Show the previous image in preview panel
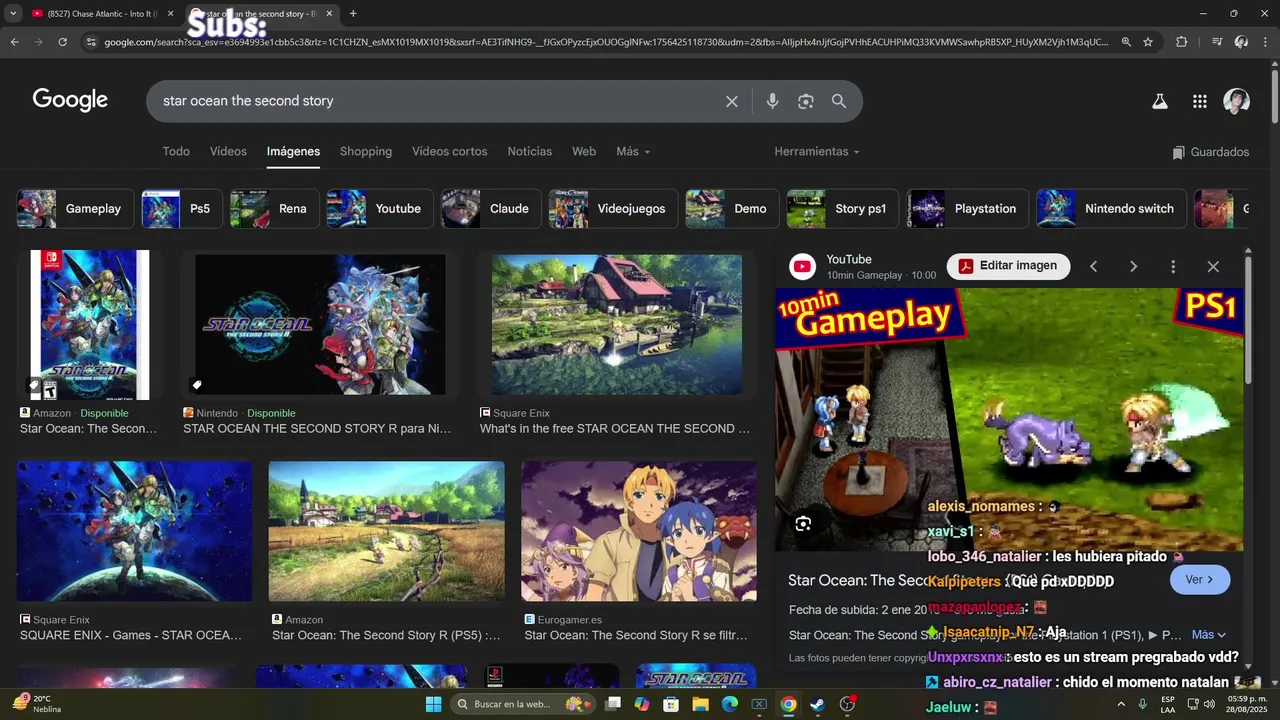 1093,266
